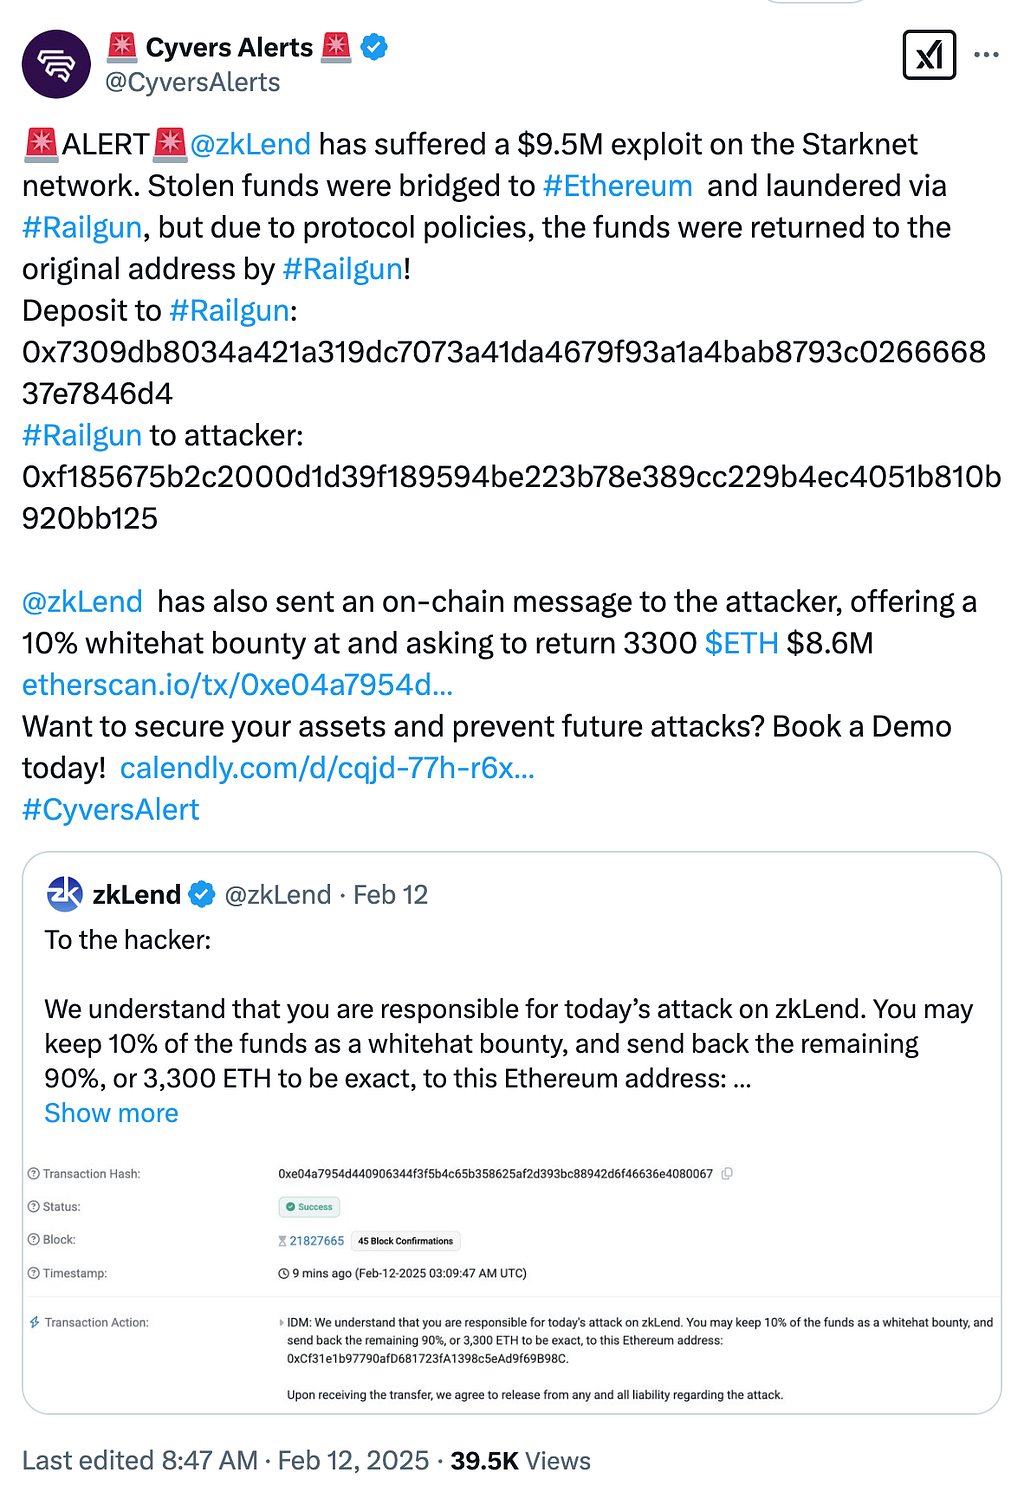Copy the transaction hash using copy icon
This screenshot has width=1024, height=1487.
pyautogui.click(x=727, y=1173)
